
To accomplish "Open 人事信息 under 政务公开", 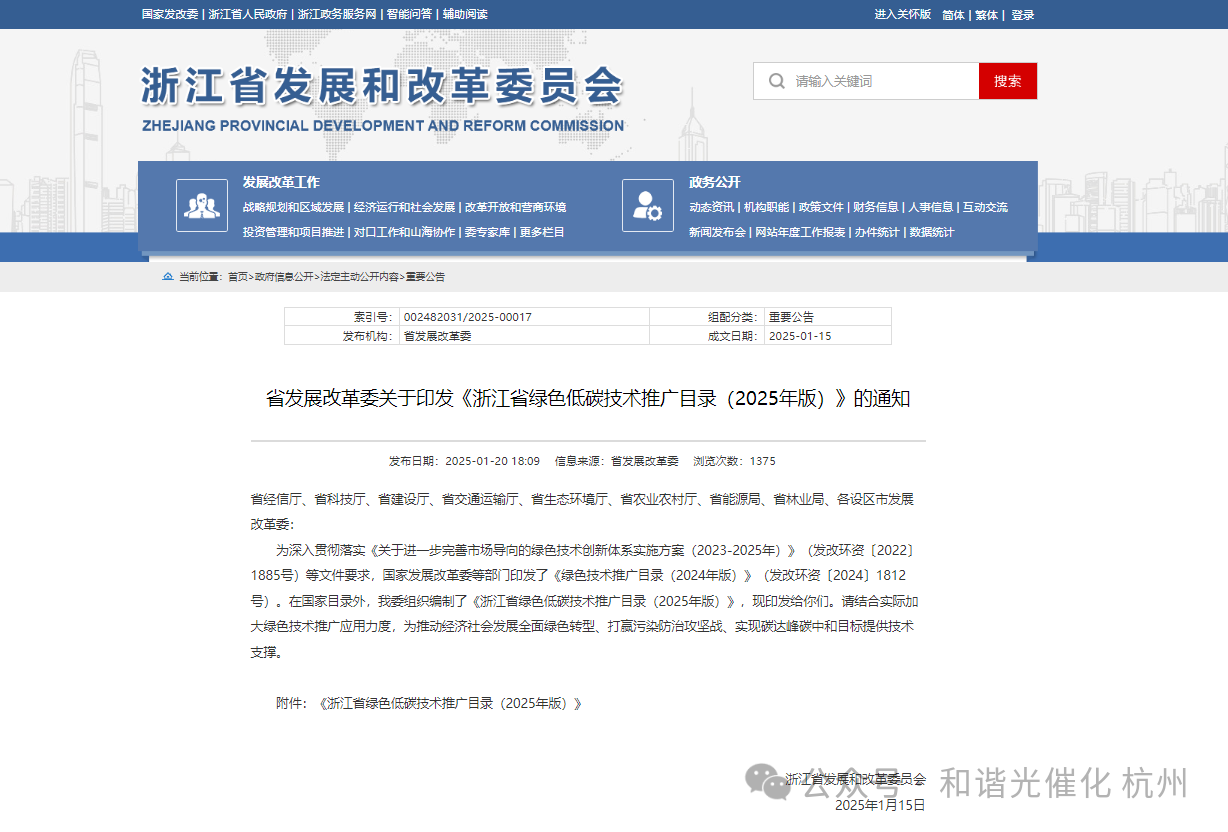I will coord(931,207).
